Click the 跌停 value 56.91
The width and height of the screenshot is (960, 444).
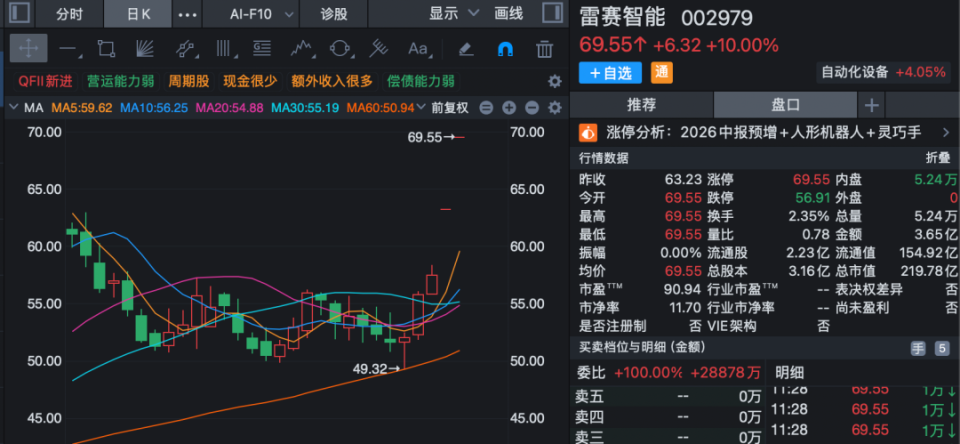[812, 198]
